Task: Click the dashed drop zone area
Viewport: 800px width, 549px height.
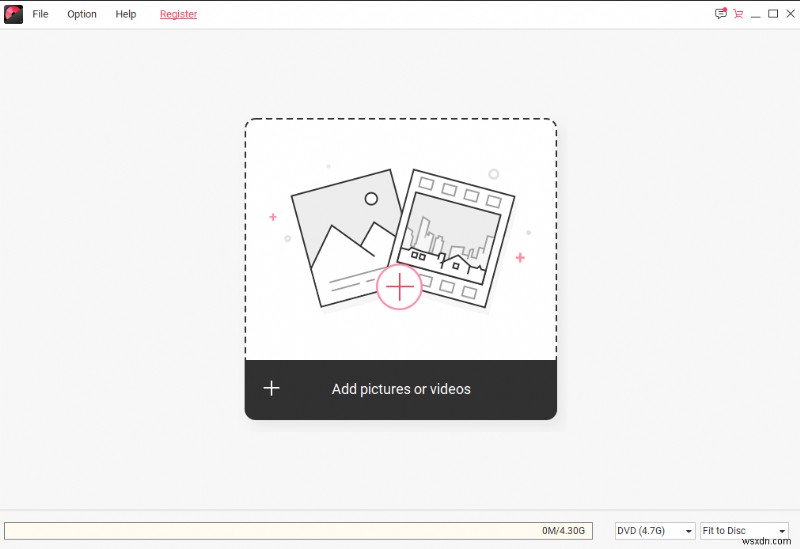Action: [x=400, y=150]
